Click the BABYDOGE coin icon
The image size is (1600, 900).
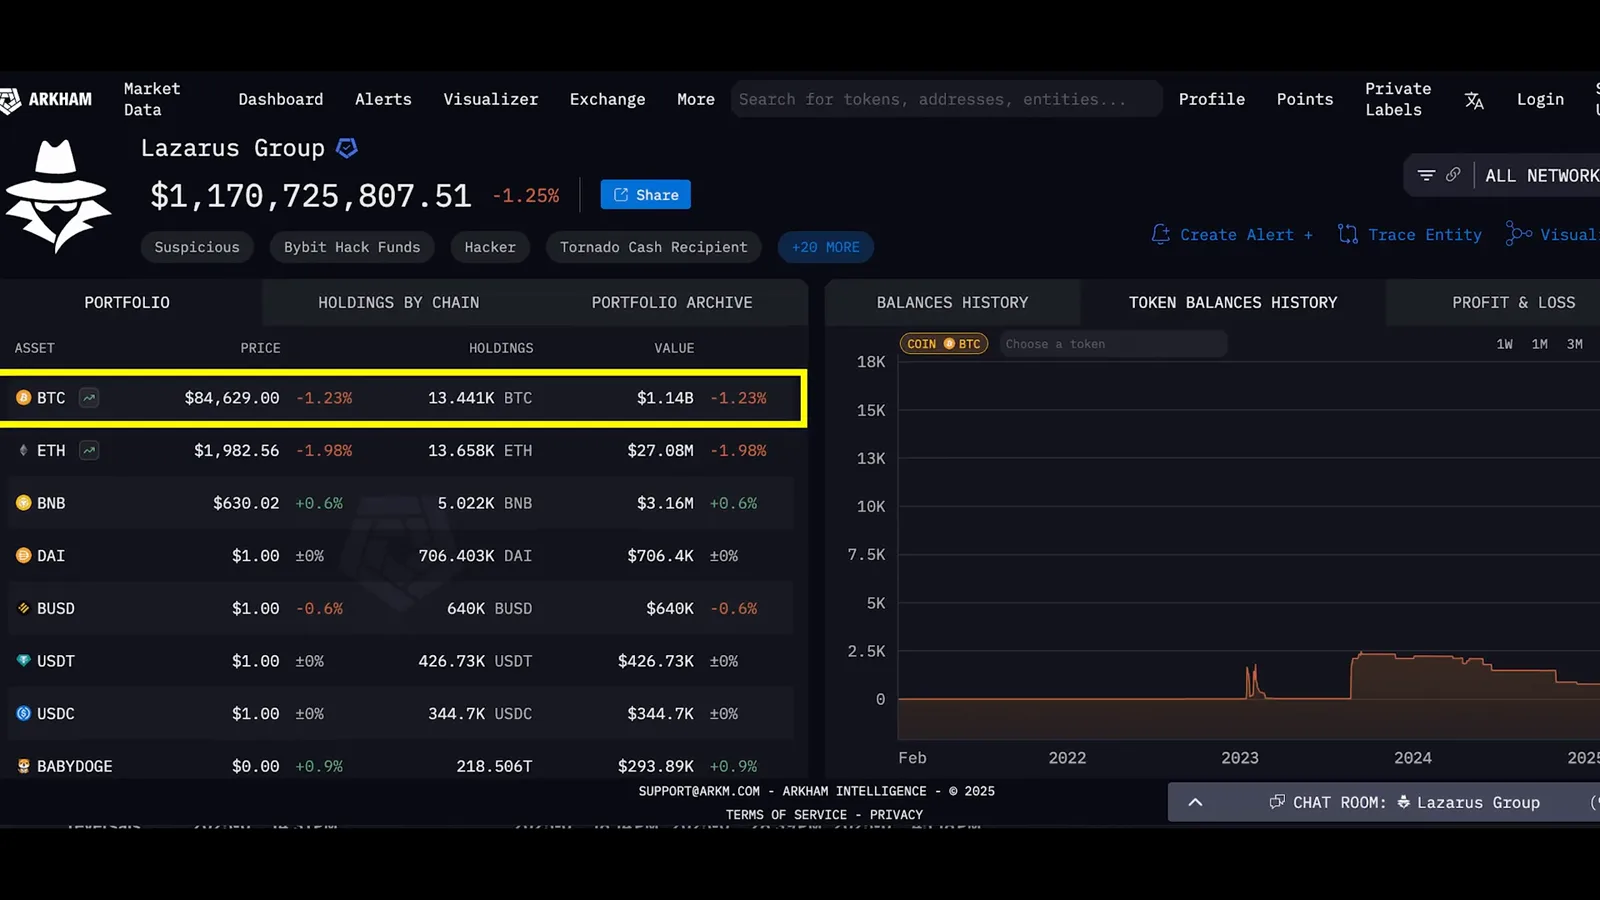point(24,766)
